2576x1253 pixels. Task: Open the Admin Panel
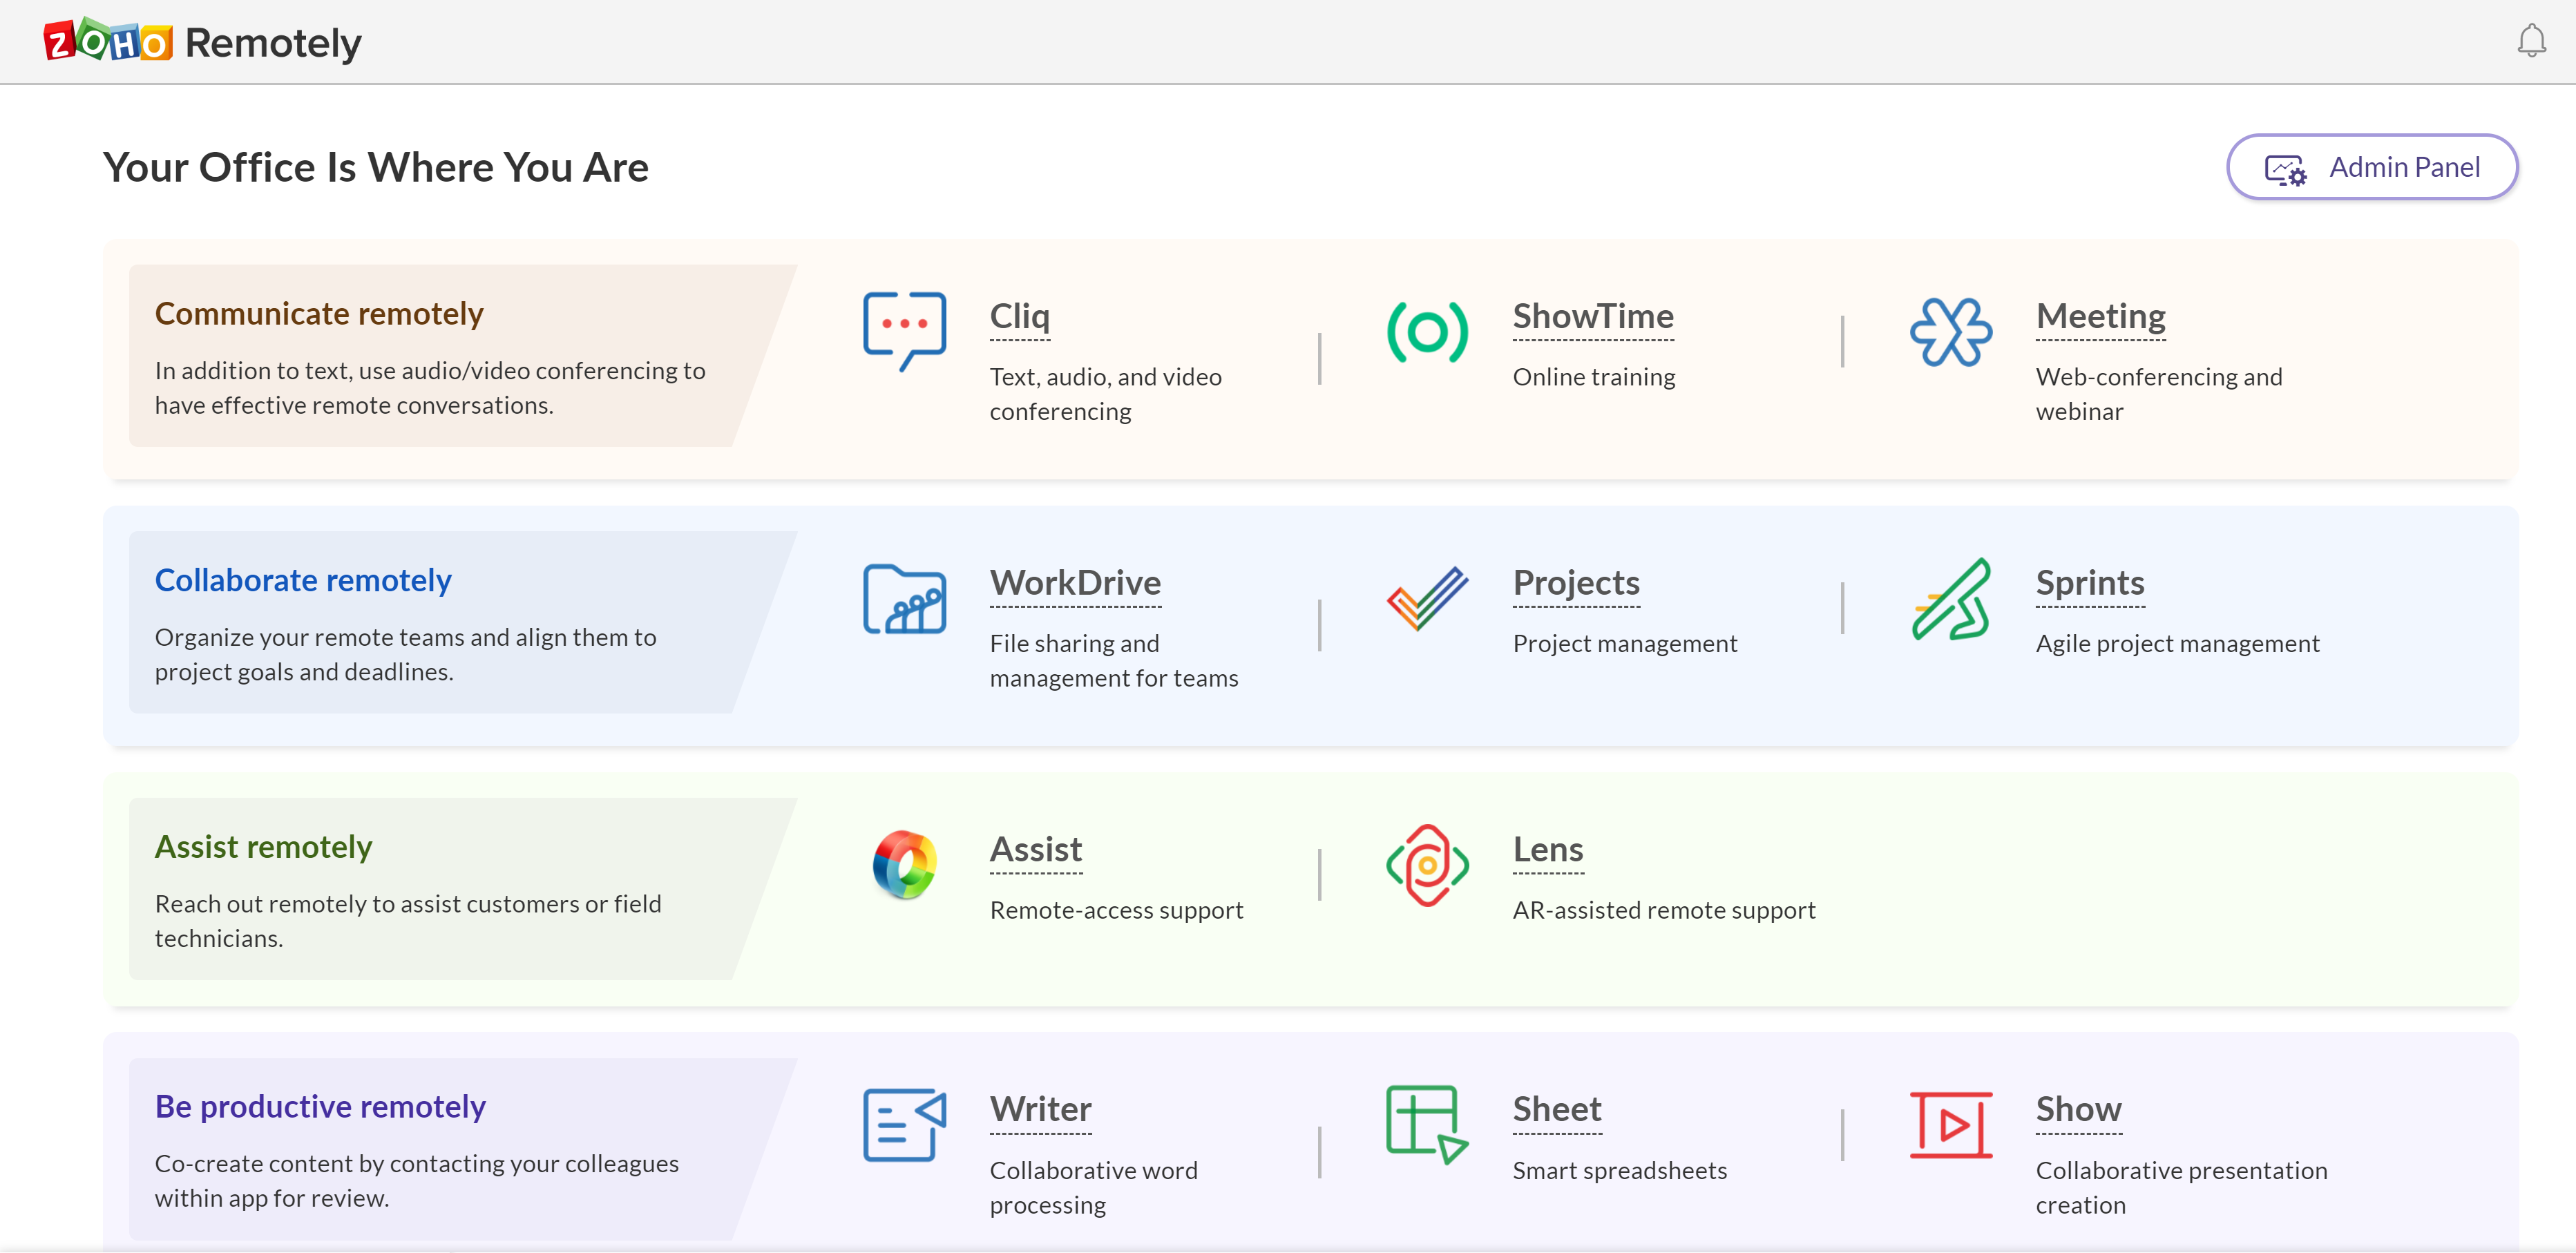tap(2371, 167)
